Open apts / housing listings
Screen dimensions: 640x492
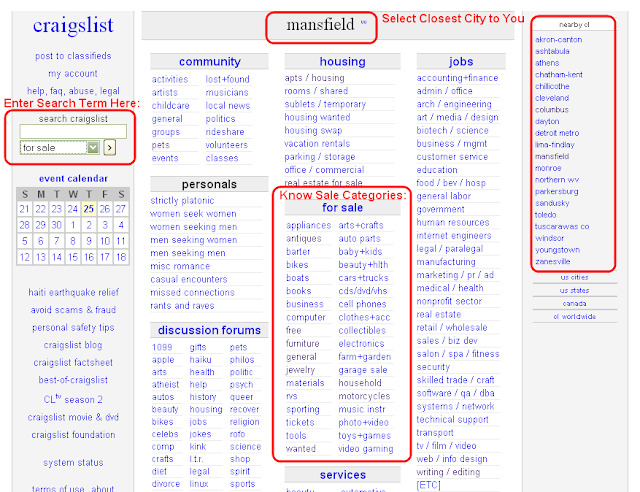coord(314,78)
